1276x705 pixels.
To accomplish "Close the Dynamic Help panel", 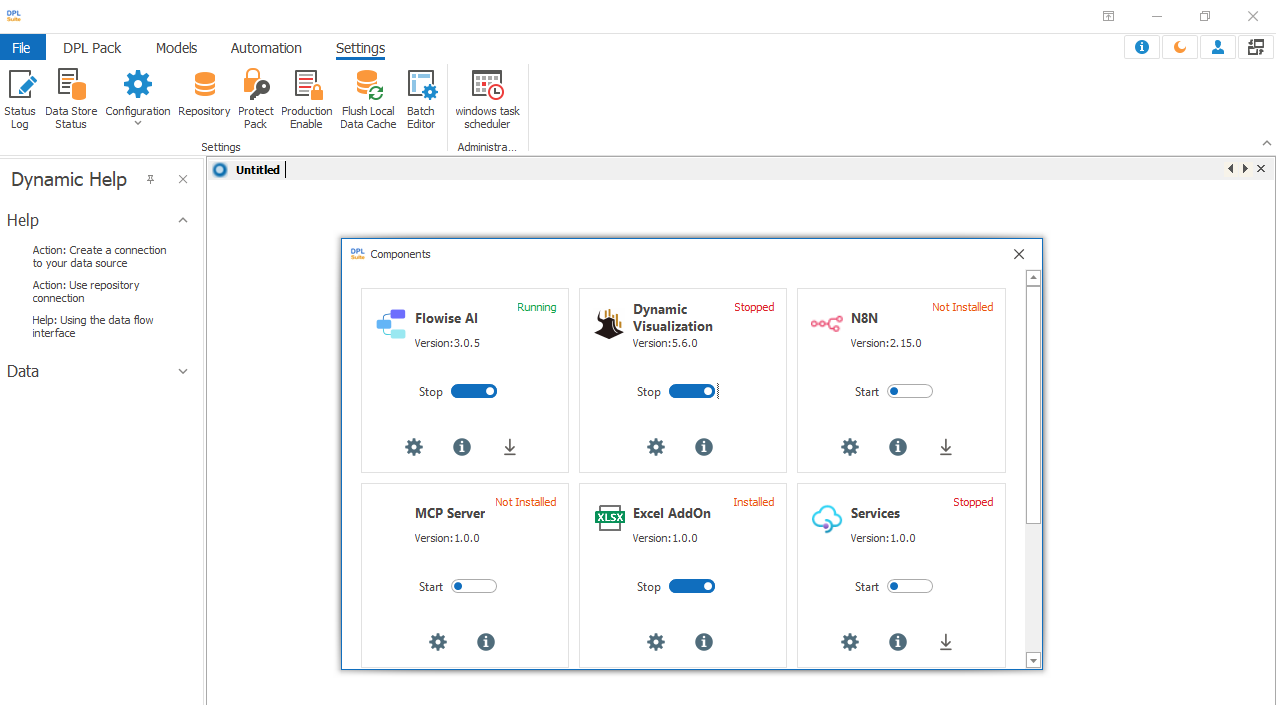I will click(x=183, y=179).
